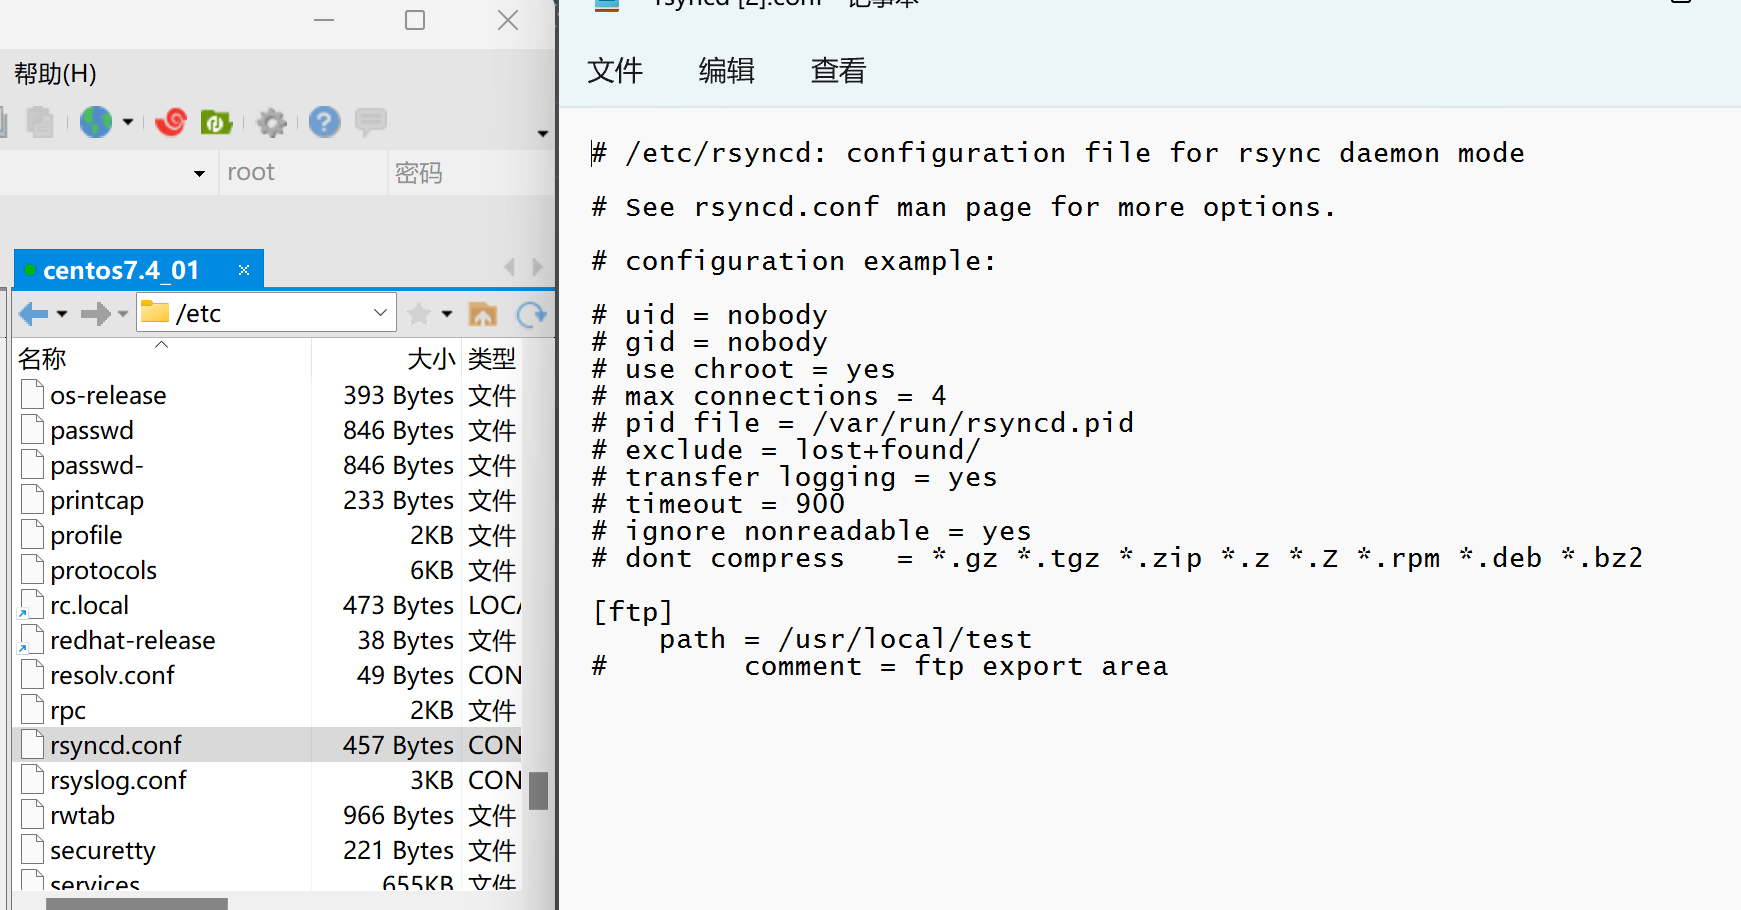Click the folder icon in the /etc path box

click(155, 312)
